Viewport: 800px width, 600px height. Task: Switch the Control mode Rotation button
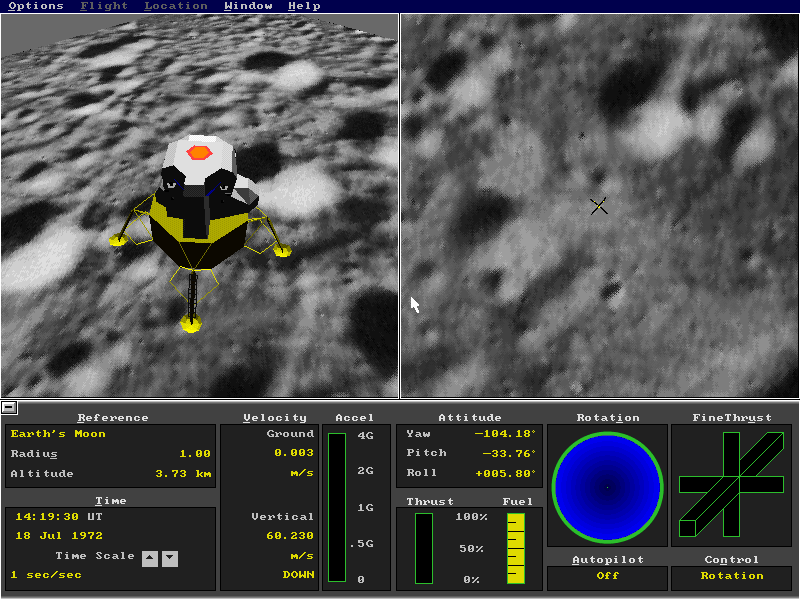coord(731,578)
